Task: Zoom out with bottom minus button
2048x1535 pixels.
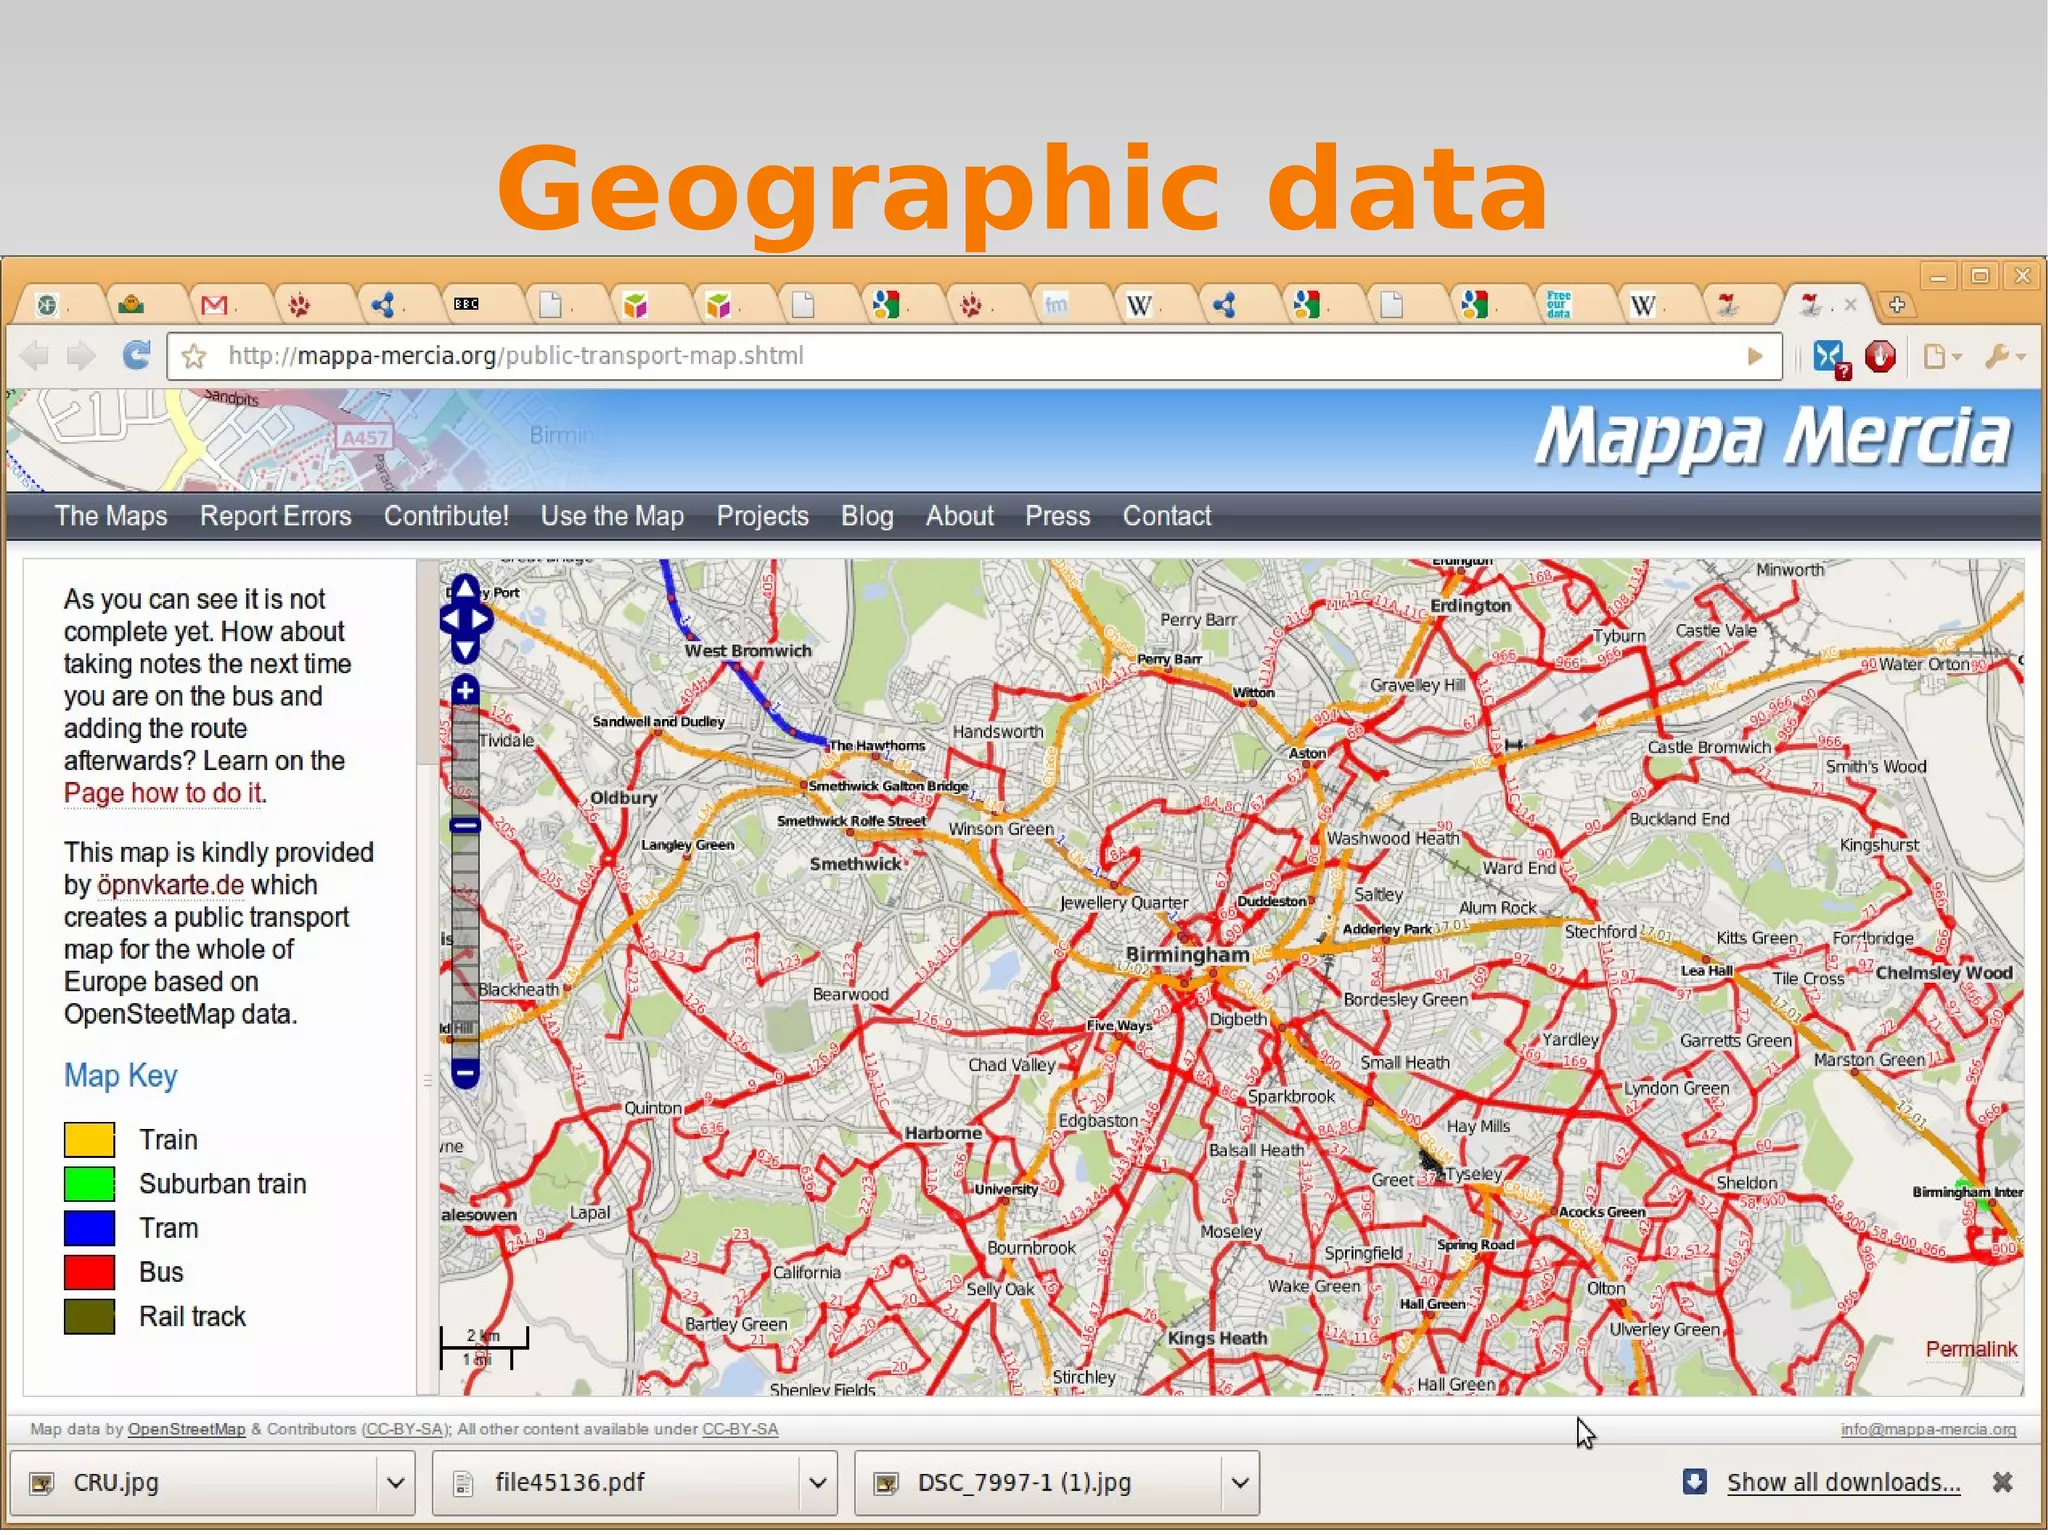Action: [x=465, y=1074]
